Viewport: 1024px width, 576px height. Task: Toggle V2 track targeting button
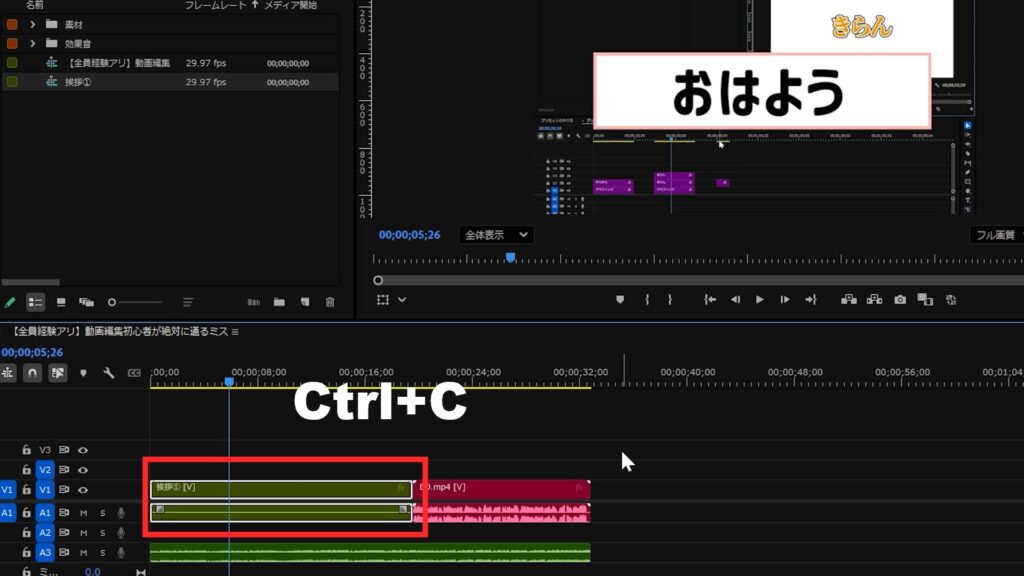point(44,470)
